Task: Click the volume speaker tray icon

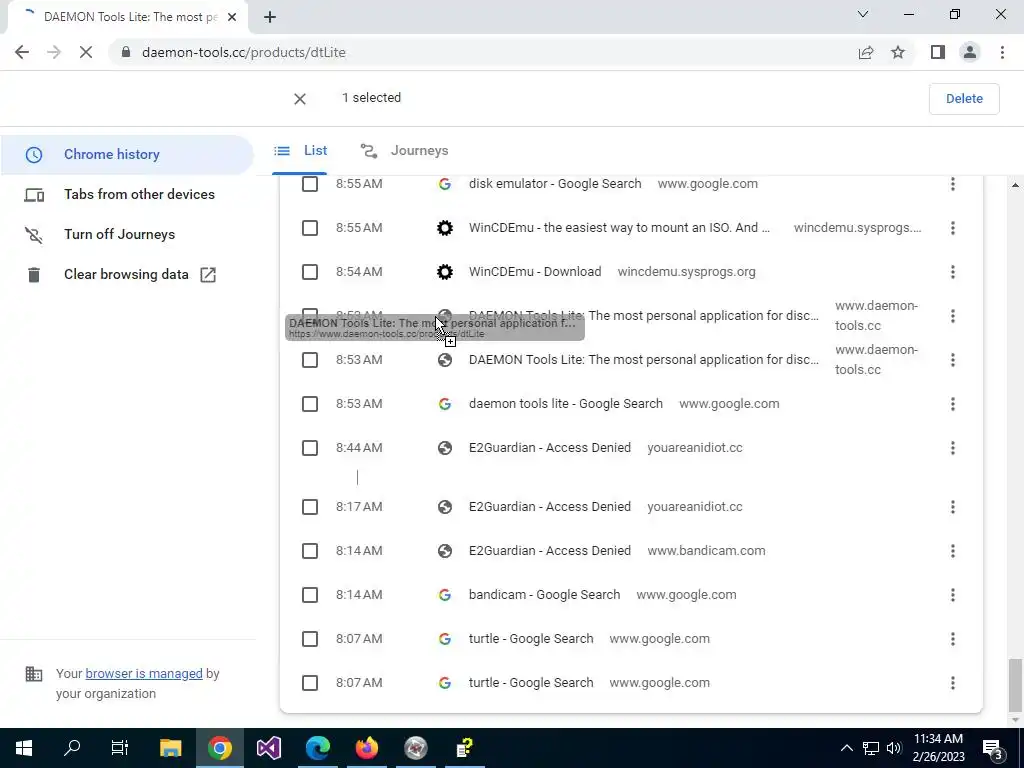Action: click(x=894, y=748)
